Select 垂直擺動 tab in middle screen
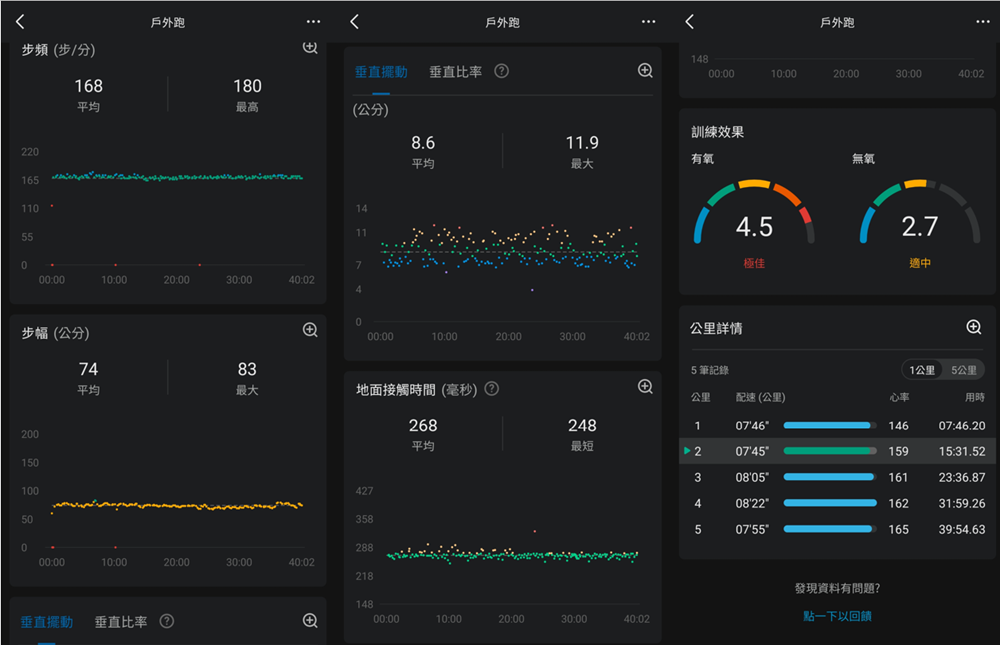1000x645 pixels. pos(381,72)
